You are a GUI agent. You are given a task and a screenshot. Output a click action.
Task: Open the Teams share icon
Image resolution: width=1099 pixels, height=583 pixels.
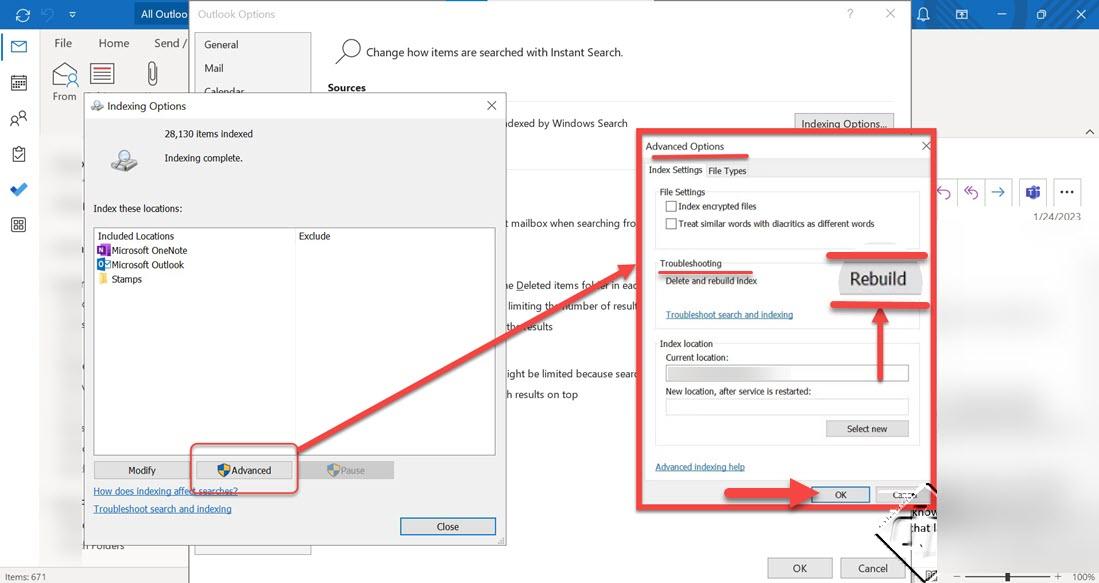pos(1032,192)
